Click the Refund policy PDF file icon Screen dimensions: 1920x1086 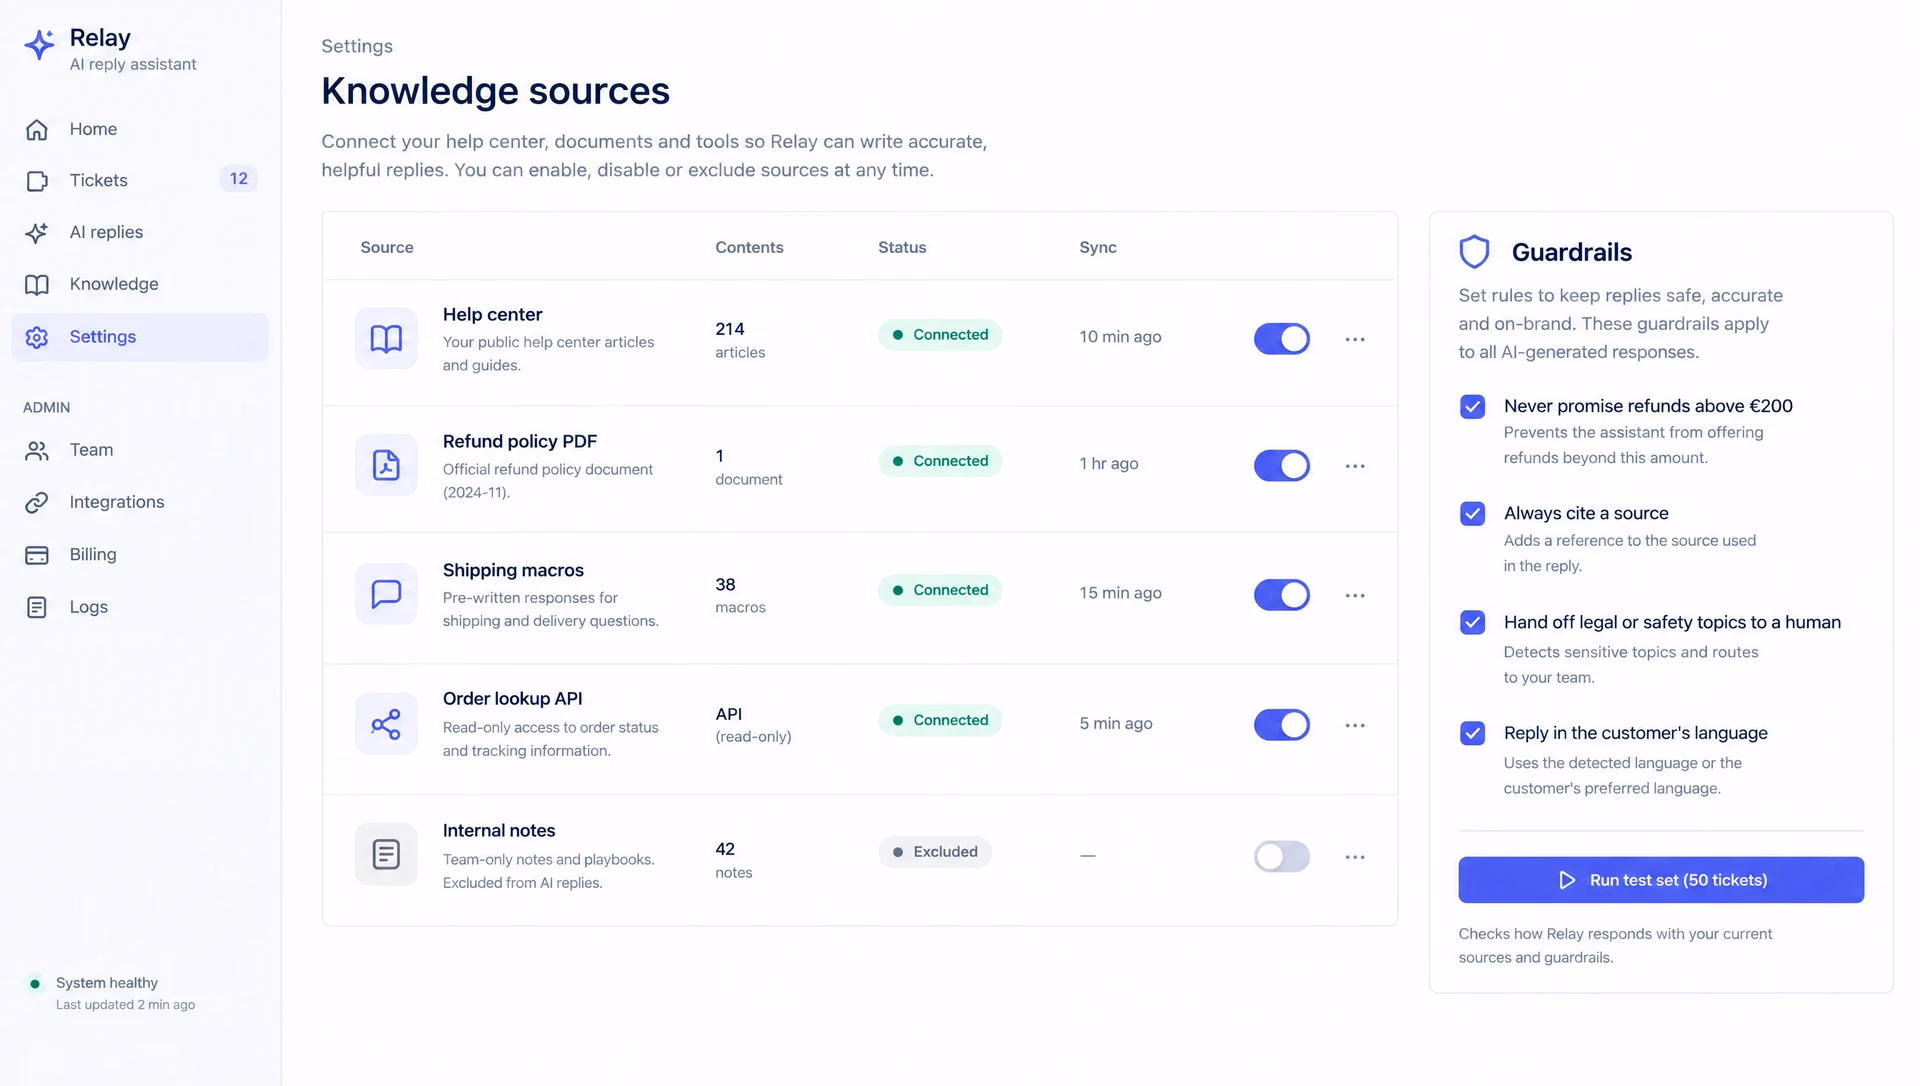click(x=386, y=465)
